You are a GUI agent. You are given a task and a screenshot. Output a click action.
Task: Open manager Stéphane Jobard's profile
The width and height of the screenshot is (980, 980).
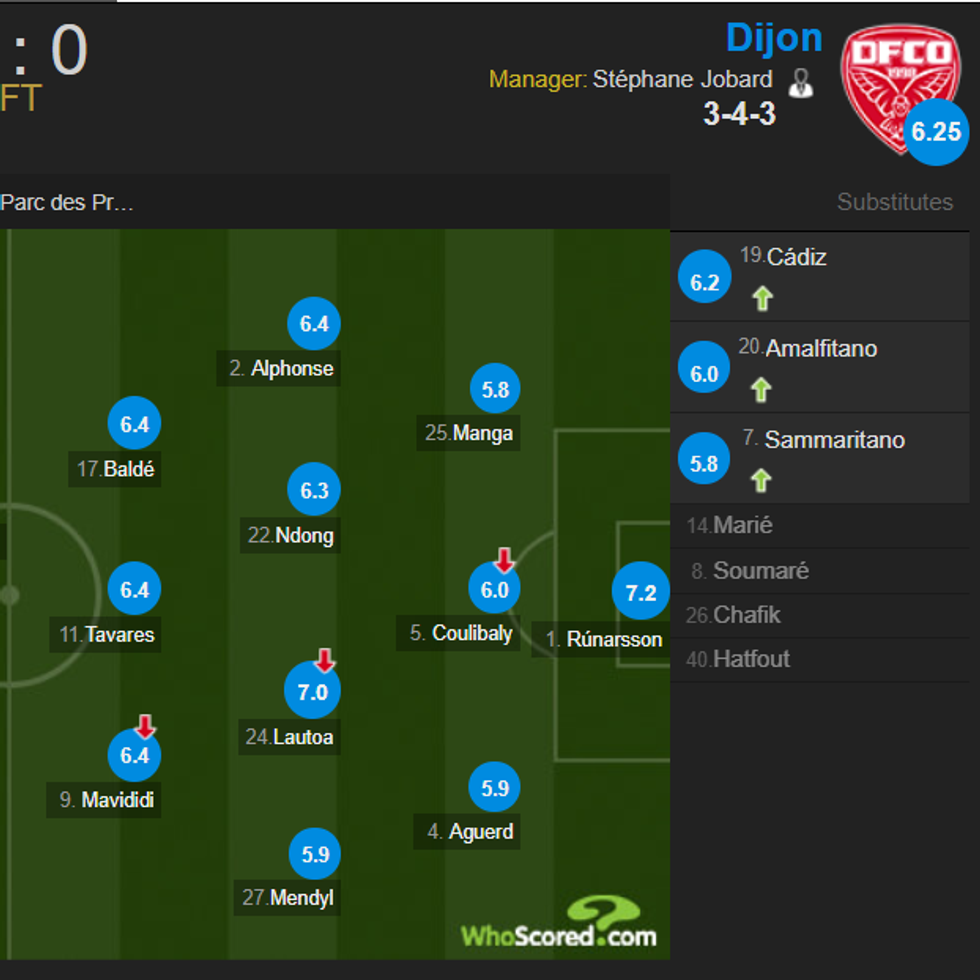(682, 80)
